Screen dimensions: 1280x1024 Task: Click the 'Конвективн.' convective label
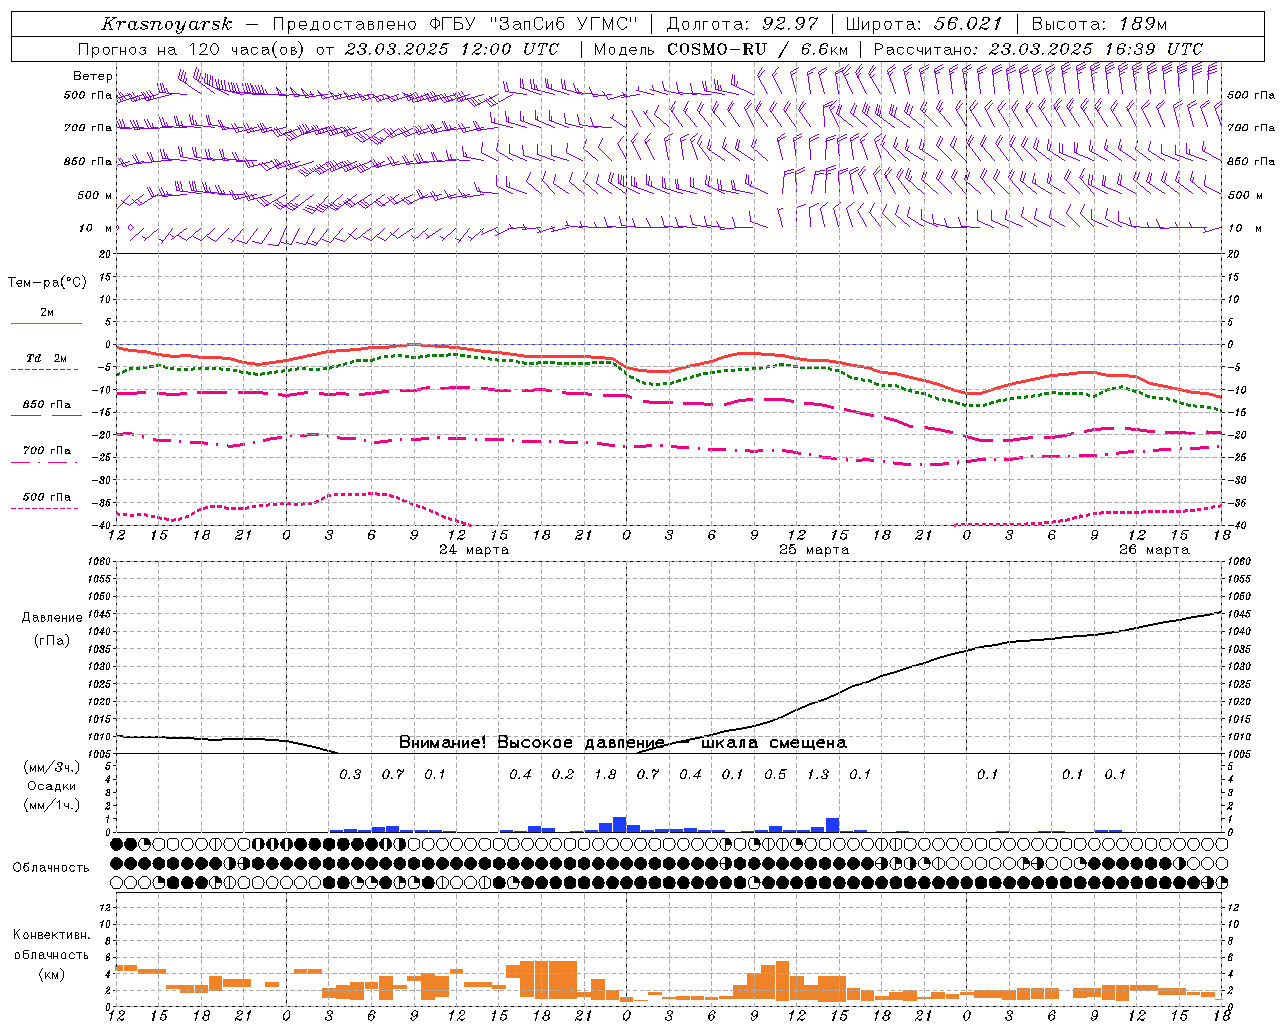(51, 935)
